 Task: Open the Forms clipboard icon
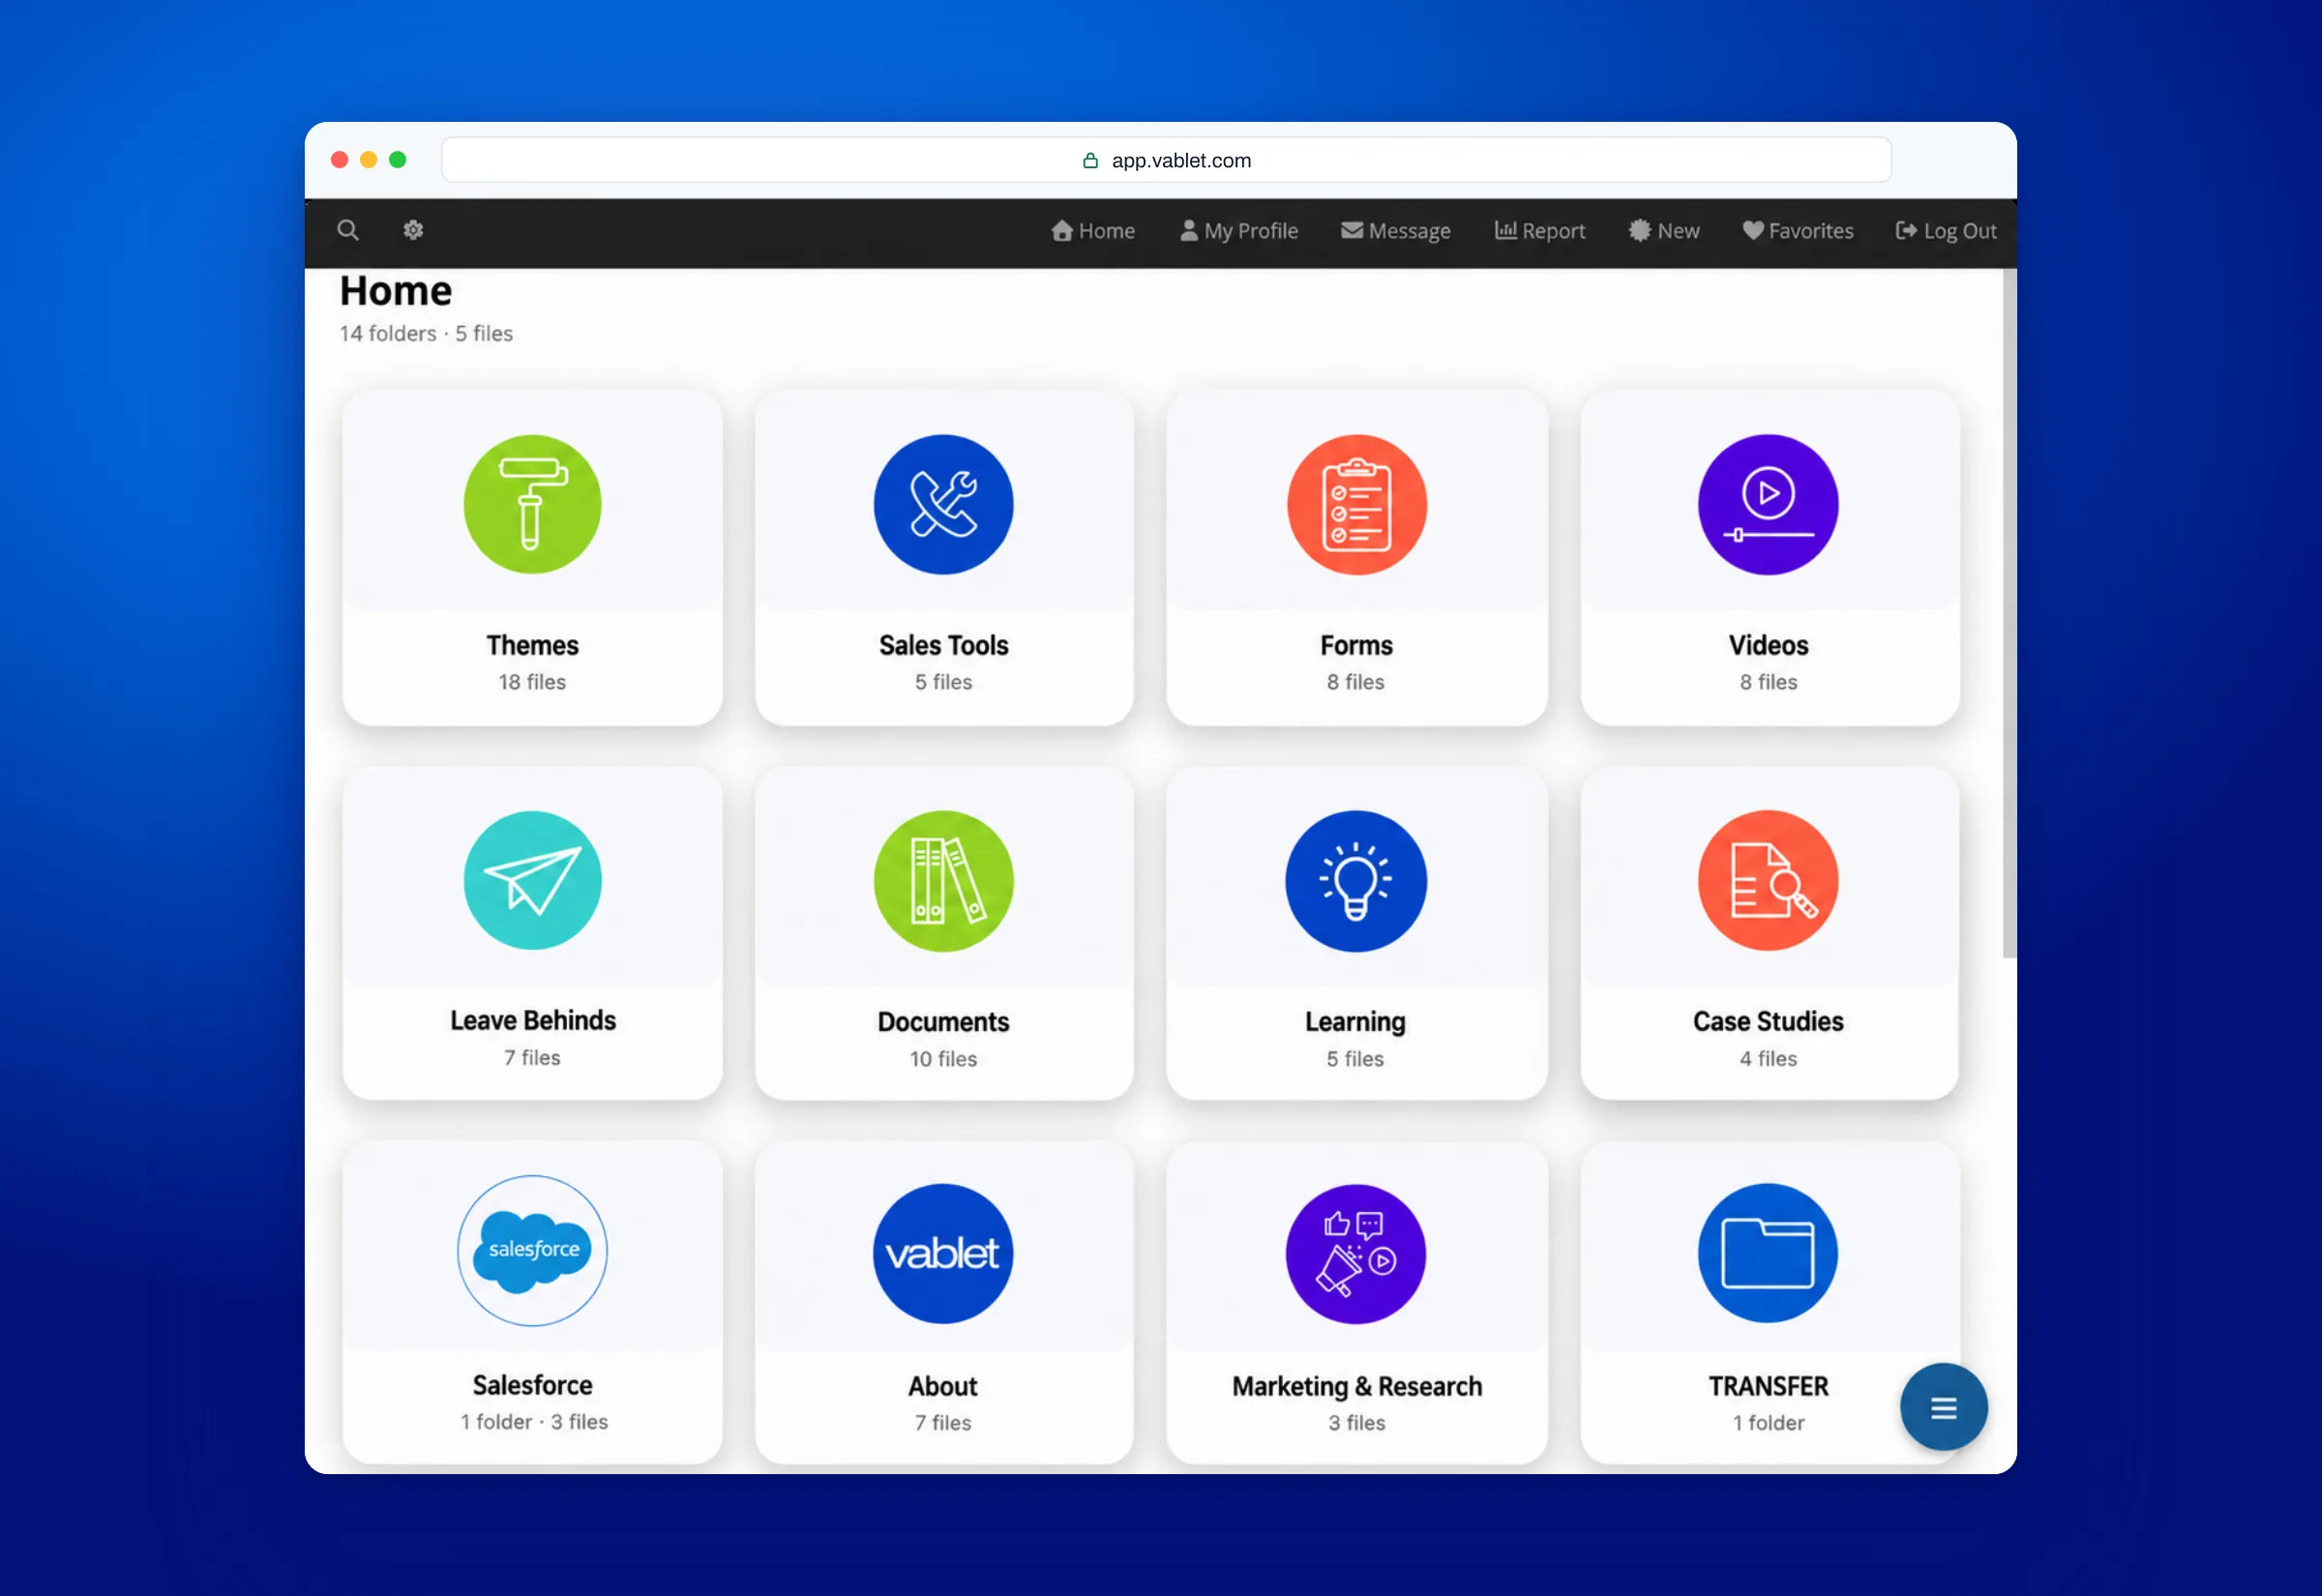pos(1356,504)
